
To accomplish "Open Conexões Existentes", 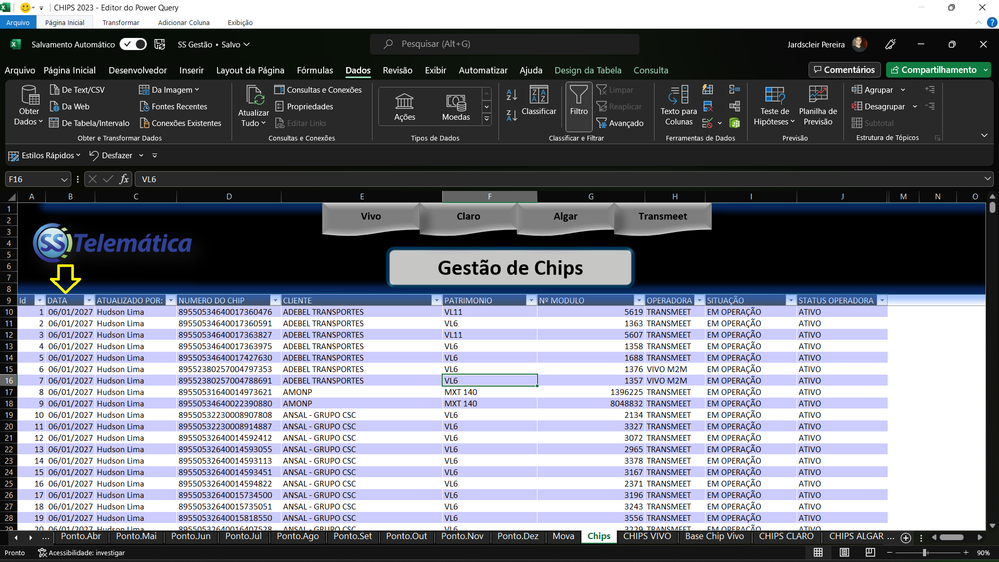I will click(x=180, y=123).
